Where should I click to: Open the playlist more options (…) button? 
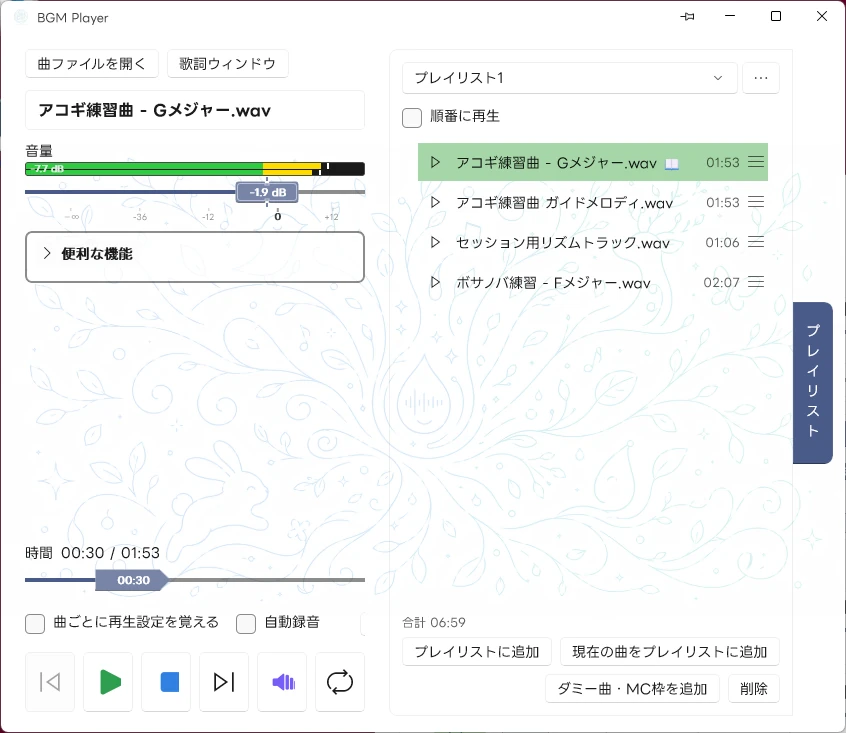(761, 78)
